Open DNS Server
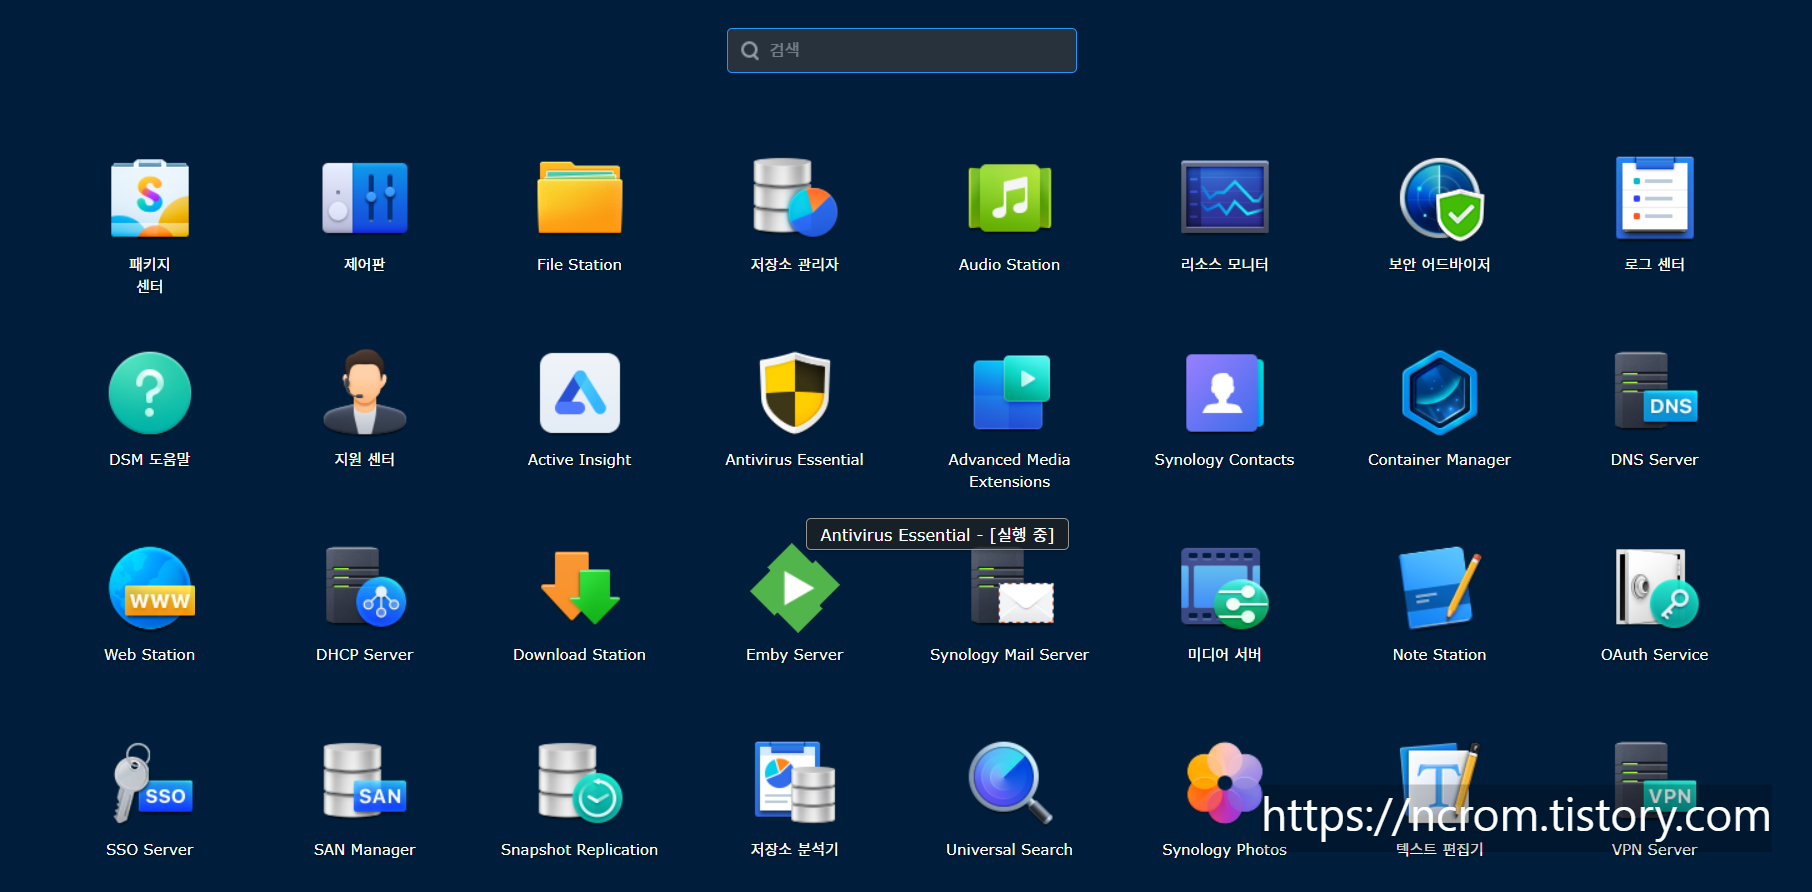Viewport: 1812px width, 892px height. [1655, 393]
